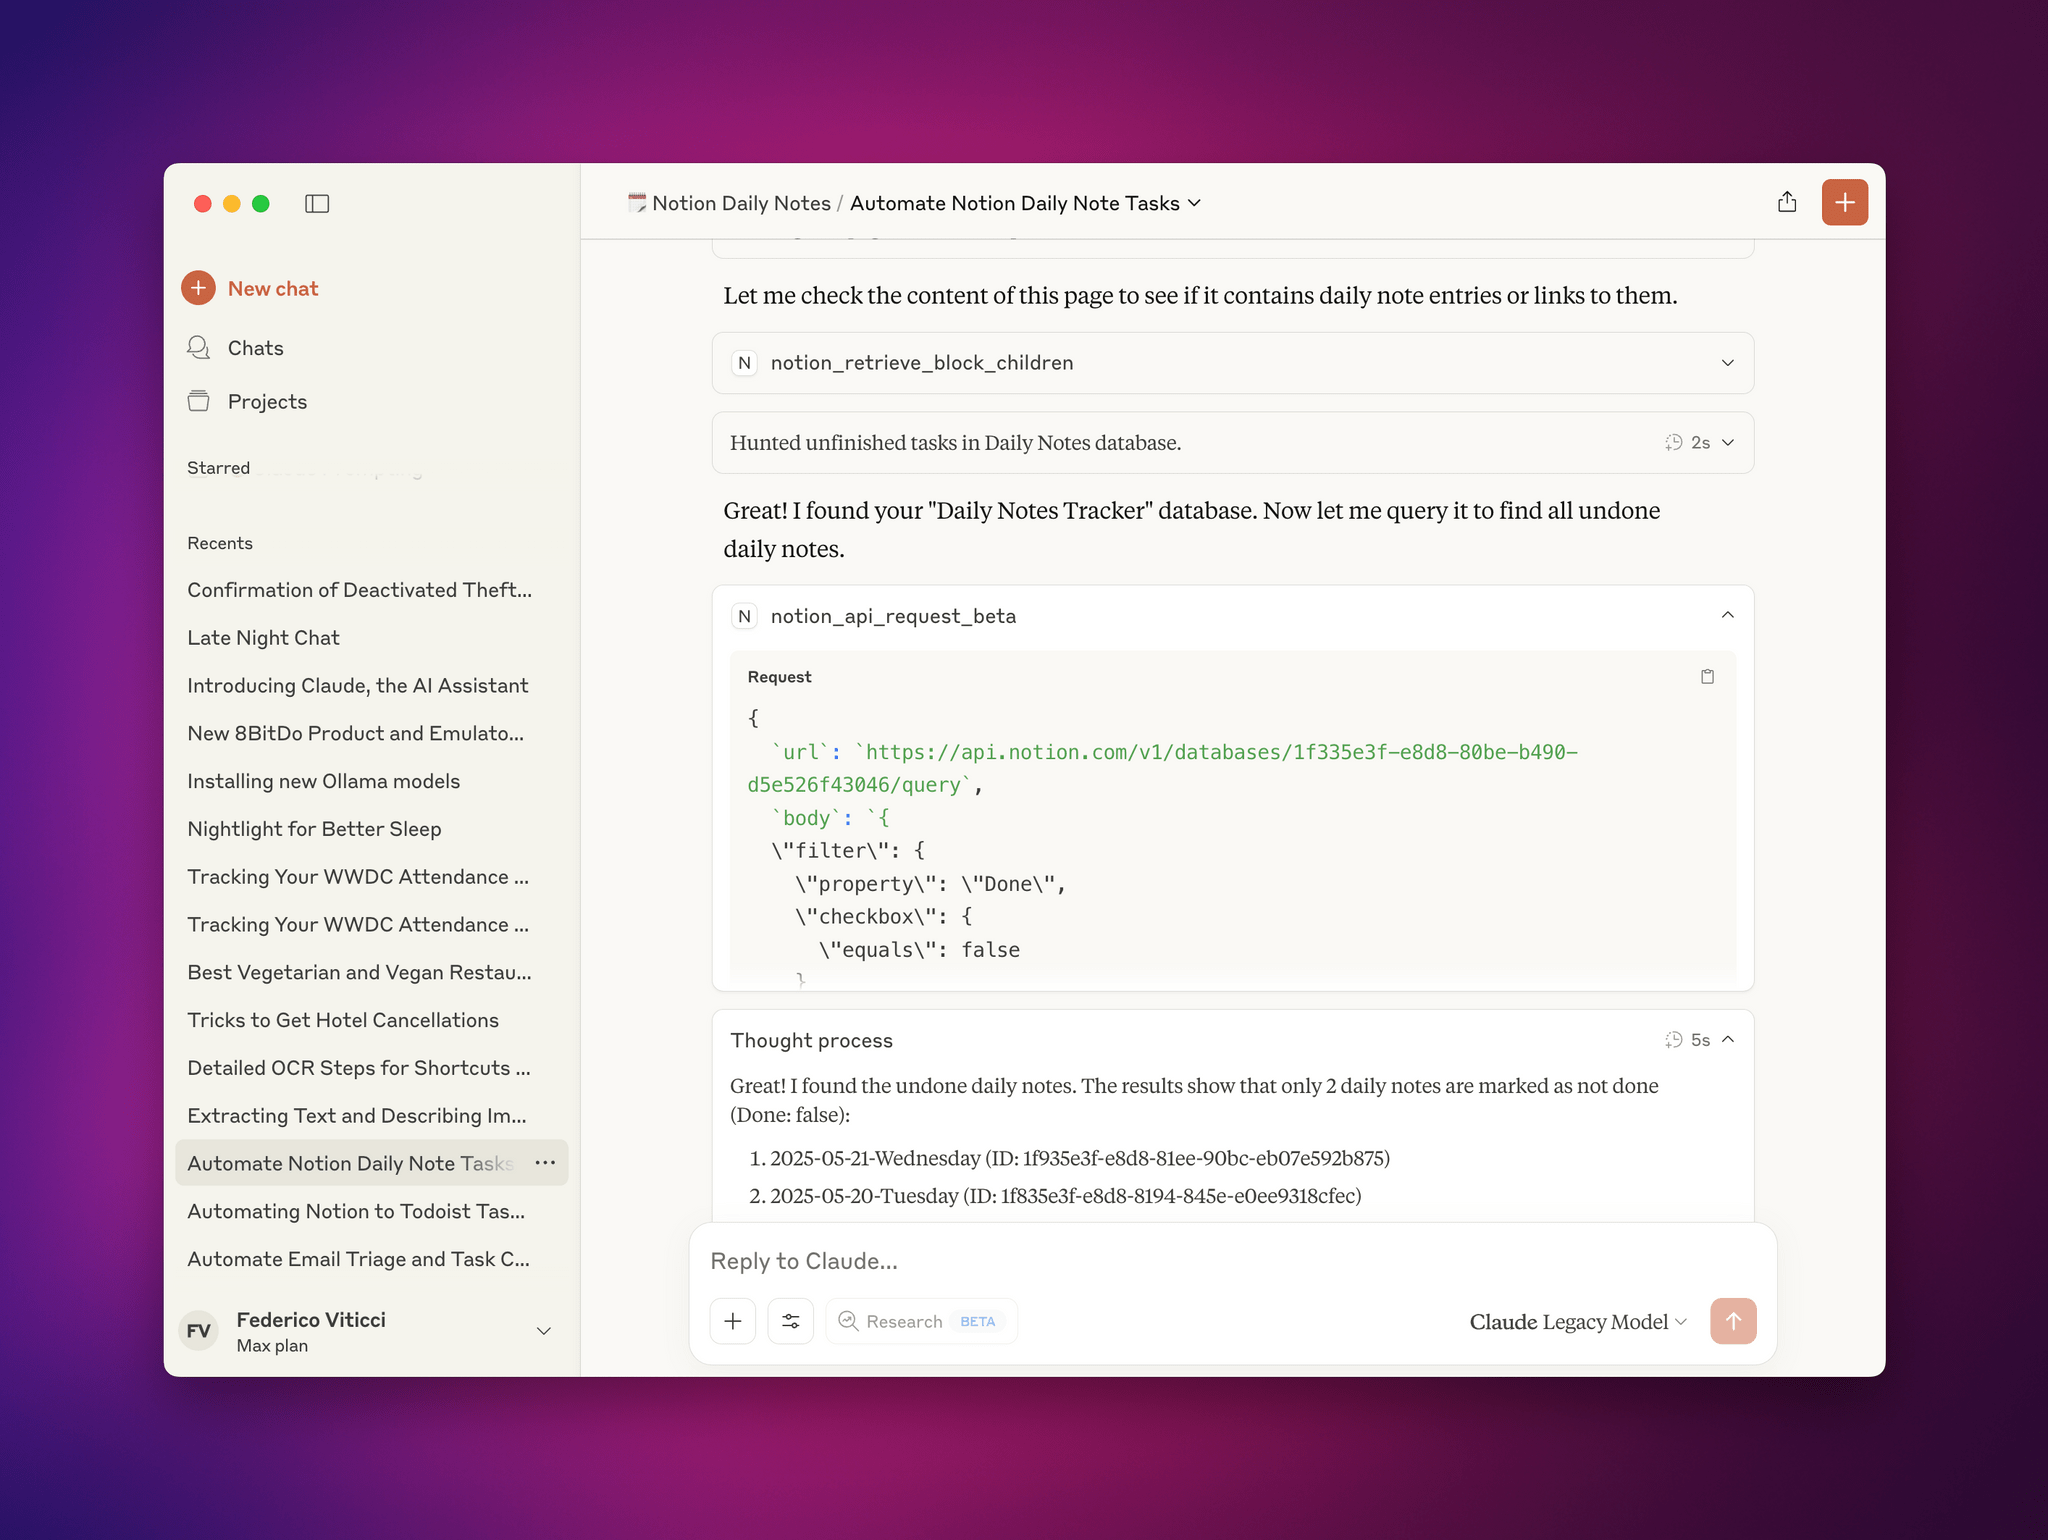Click the Max plan label

point(272,1346)
